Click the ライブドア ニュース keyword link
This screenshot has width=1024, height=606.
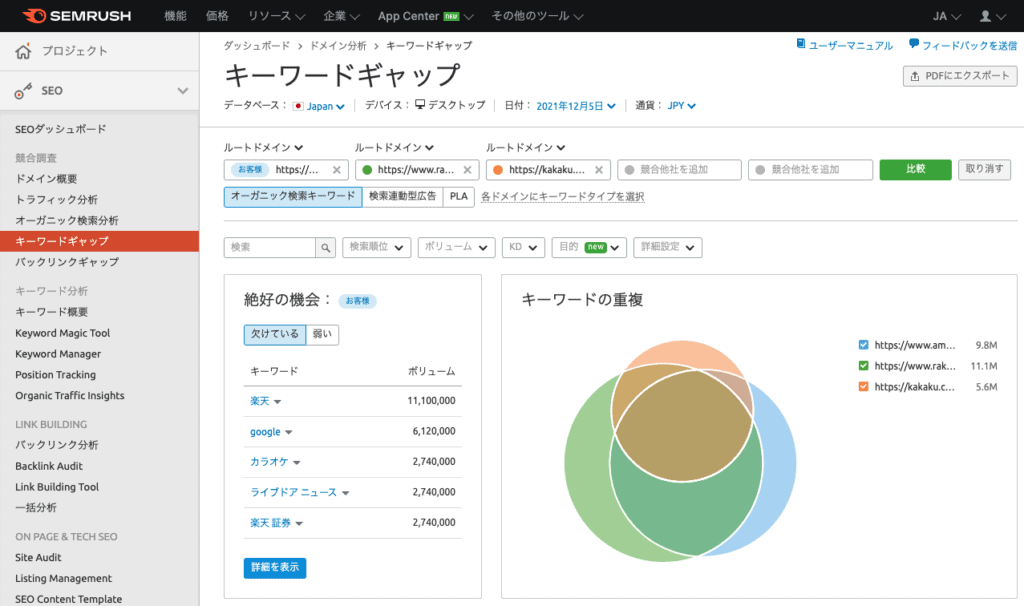click(x=293, y=492)
